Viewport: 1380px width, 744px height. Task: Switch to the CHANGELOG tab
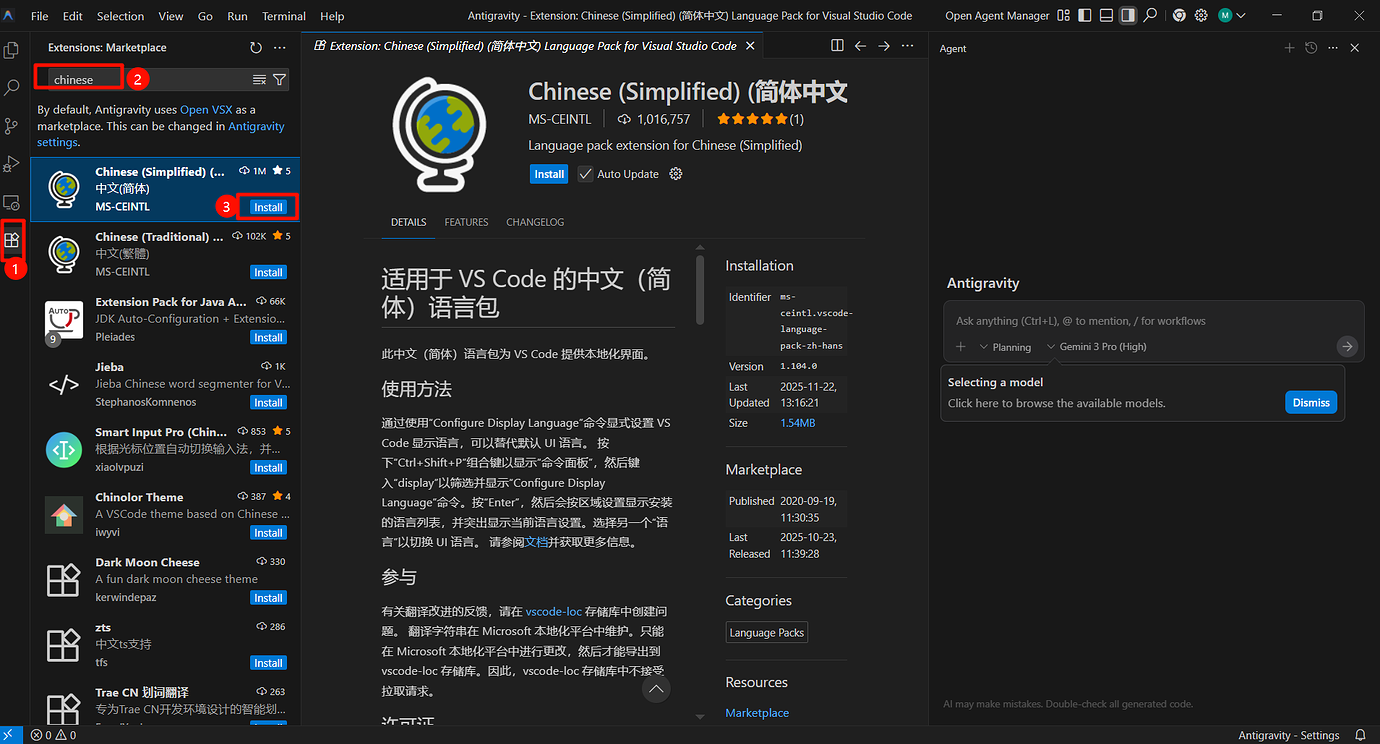[x=535, y=222]
